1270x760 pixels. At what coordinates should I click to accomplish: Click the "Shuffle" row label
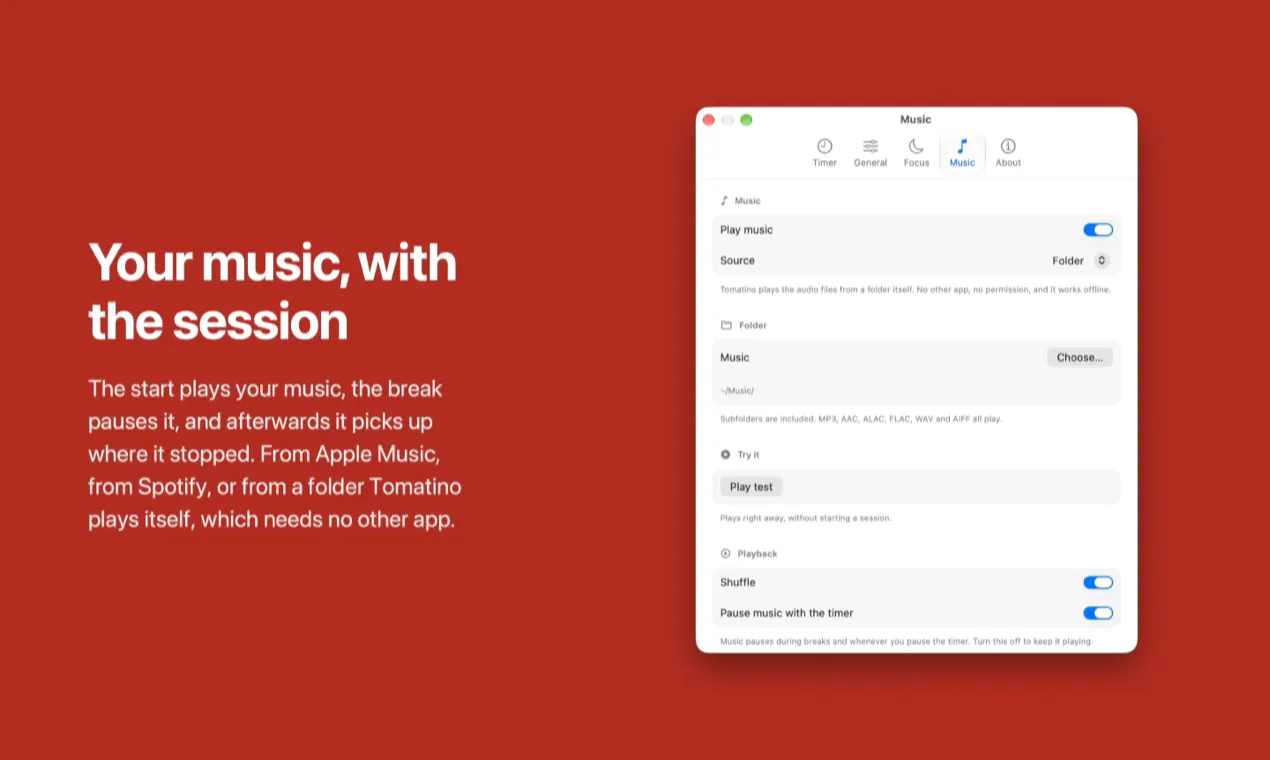[738, 582]
